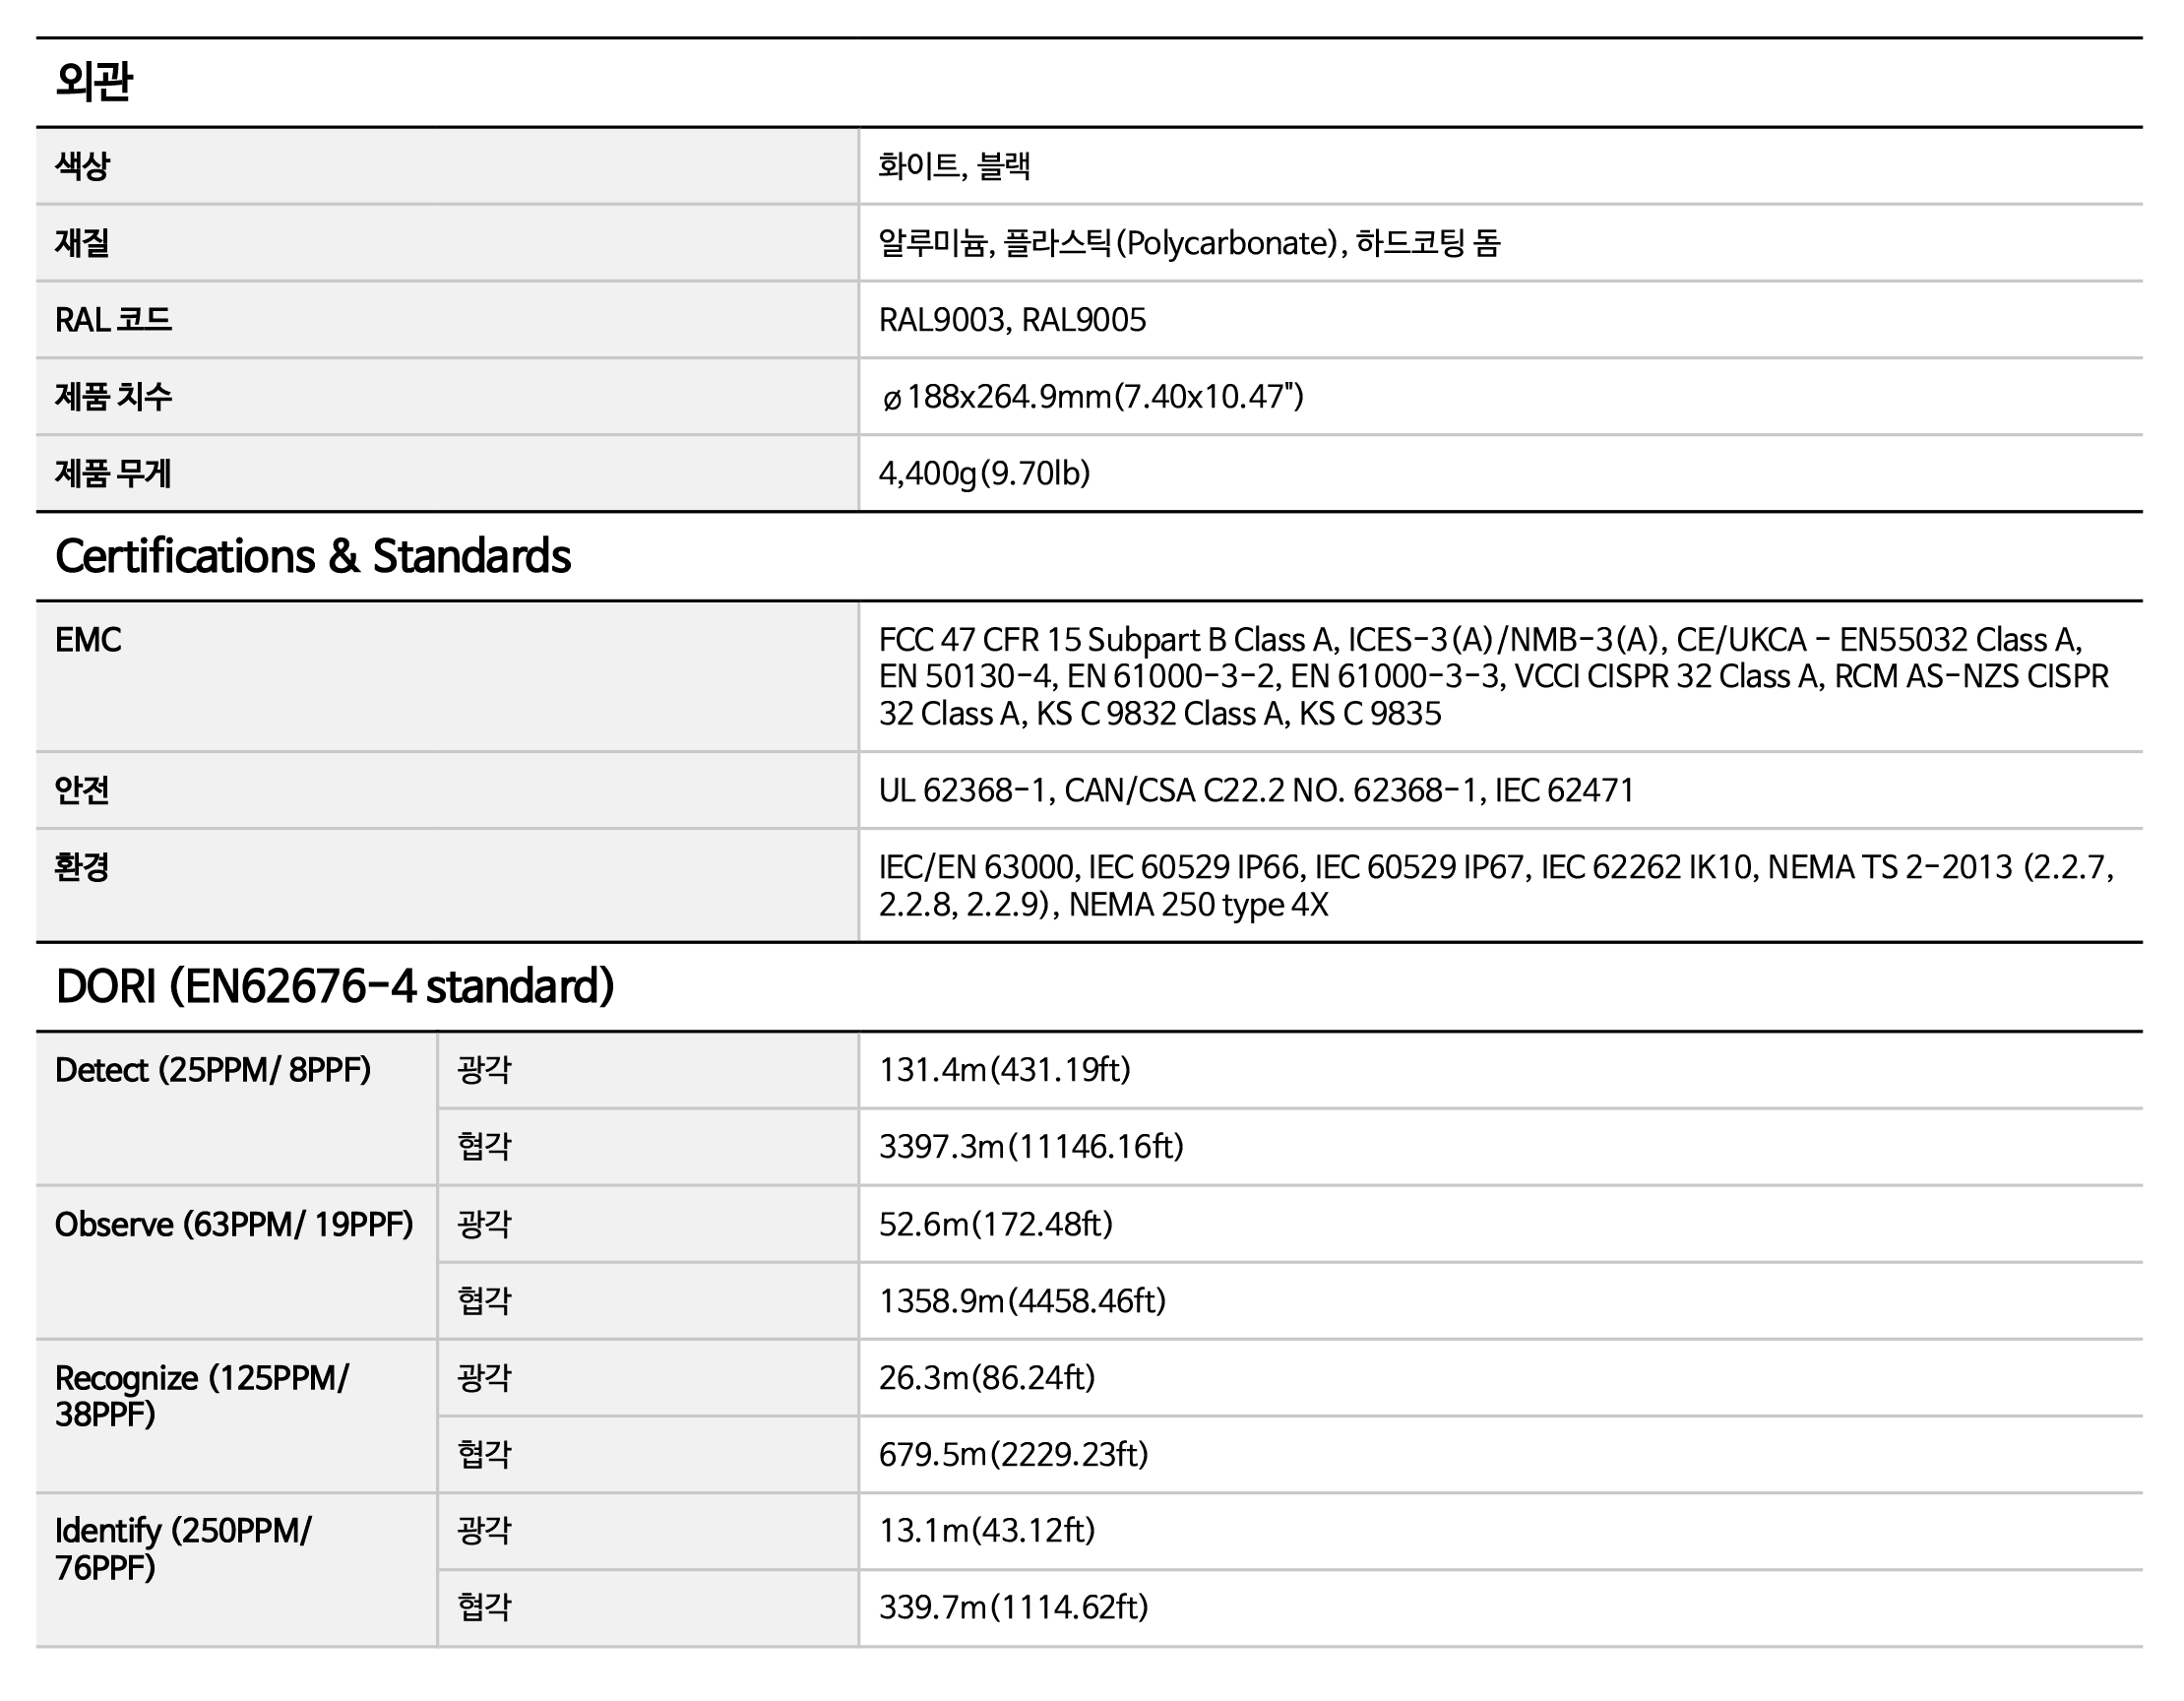Select the 26.3m(86.24ft) Recognize wide value
The width and height of the screenshot is (2184, 1701).
click(987, 1378)
